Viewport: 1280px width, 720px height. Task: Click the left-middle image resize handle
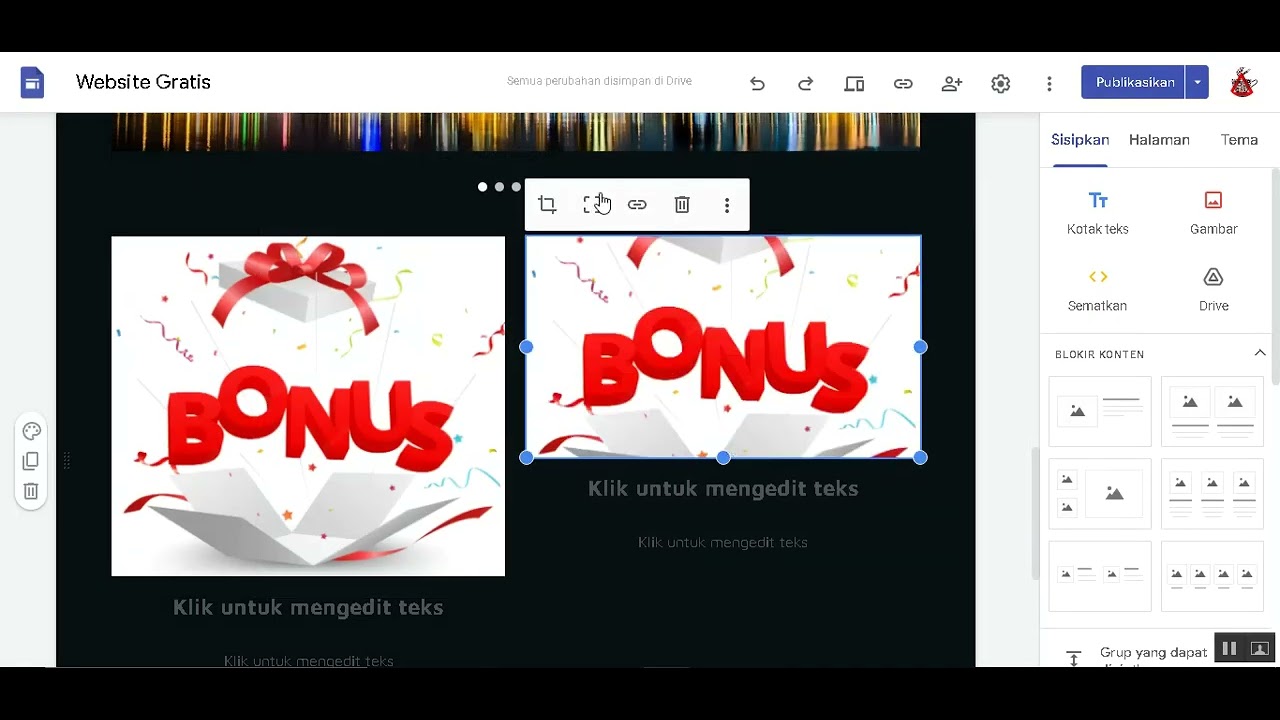pos(526,347)
